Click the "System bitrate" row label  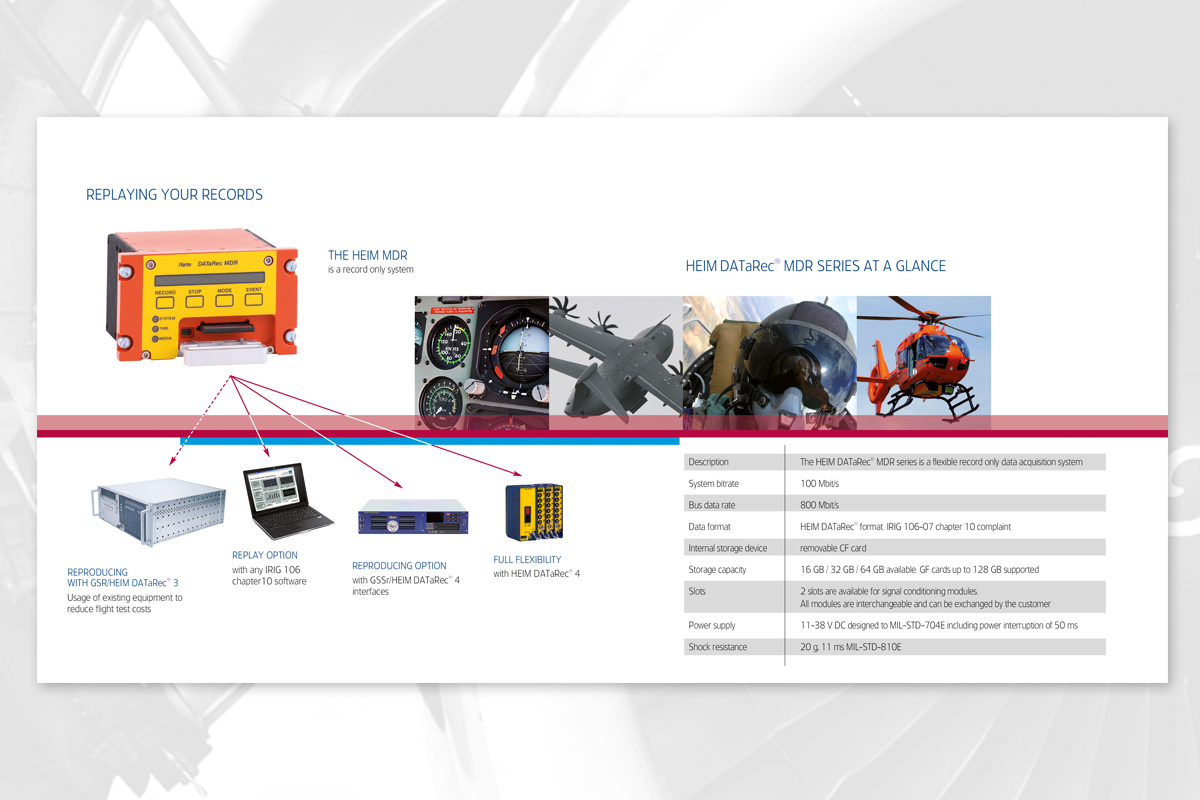(715, 484)
